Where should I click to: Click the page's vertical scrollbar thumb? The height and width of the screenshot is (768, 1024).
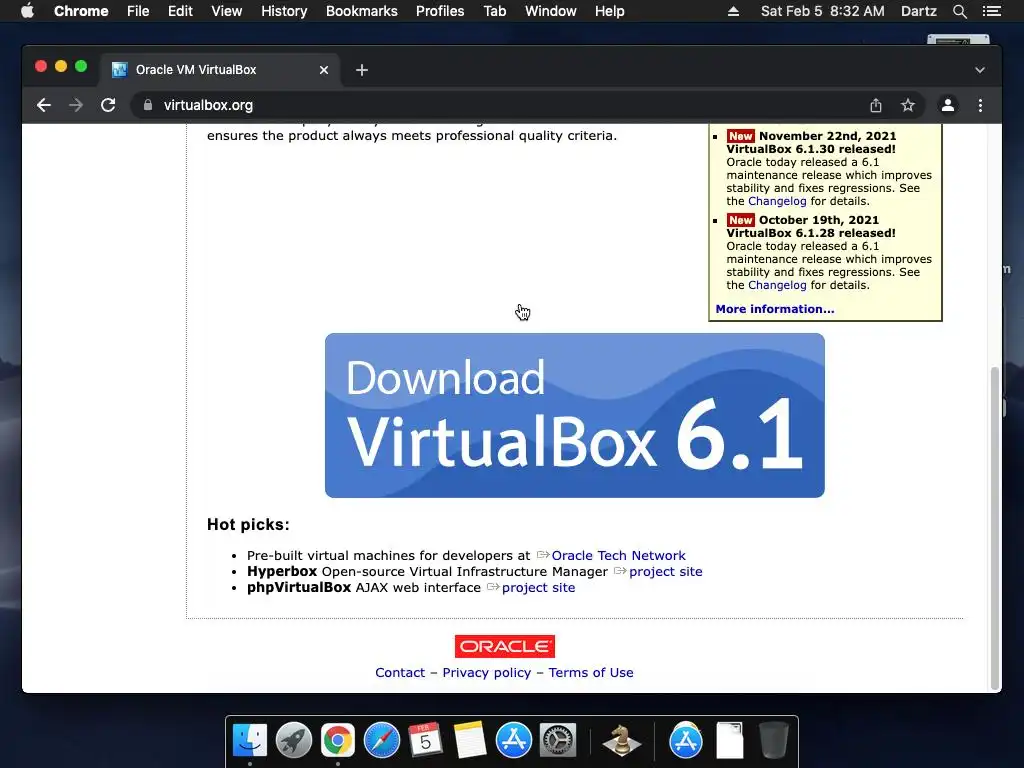[995, 528]
